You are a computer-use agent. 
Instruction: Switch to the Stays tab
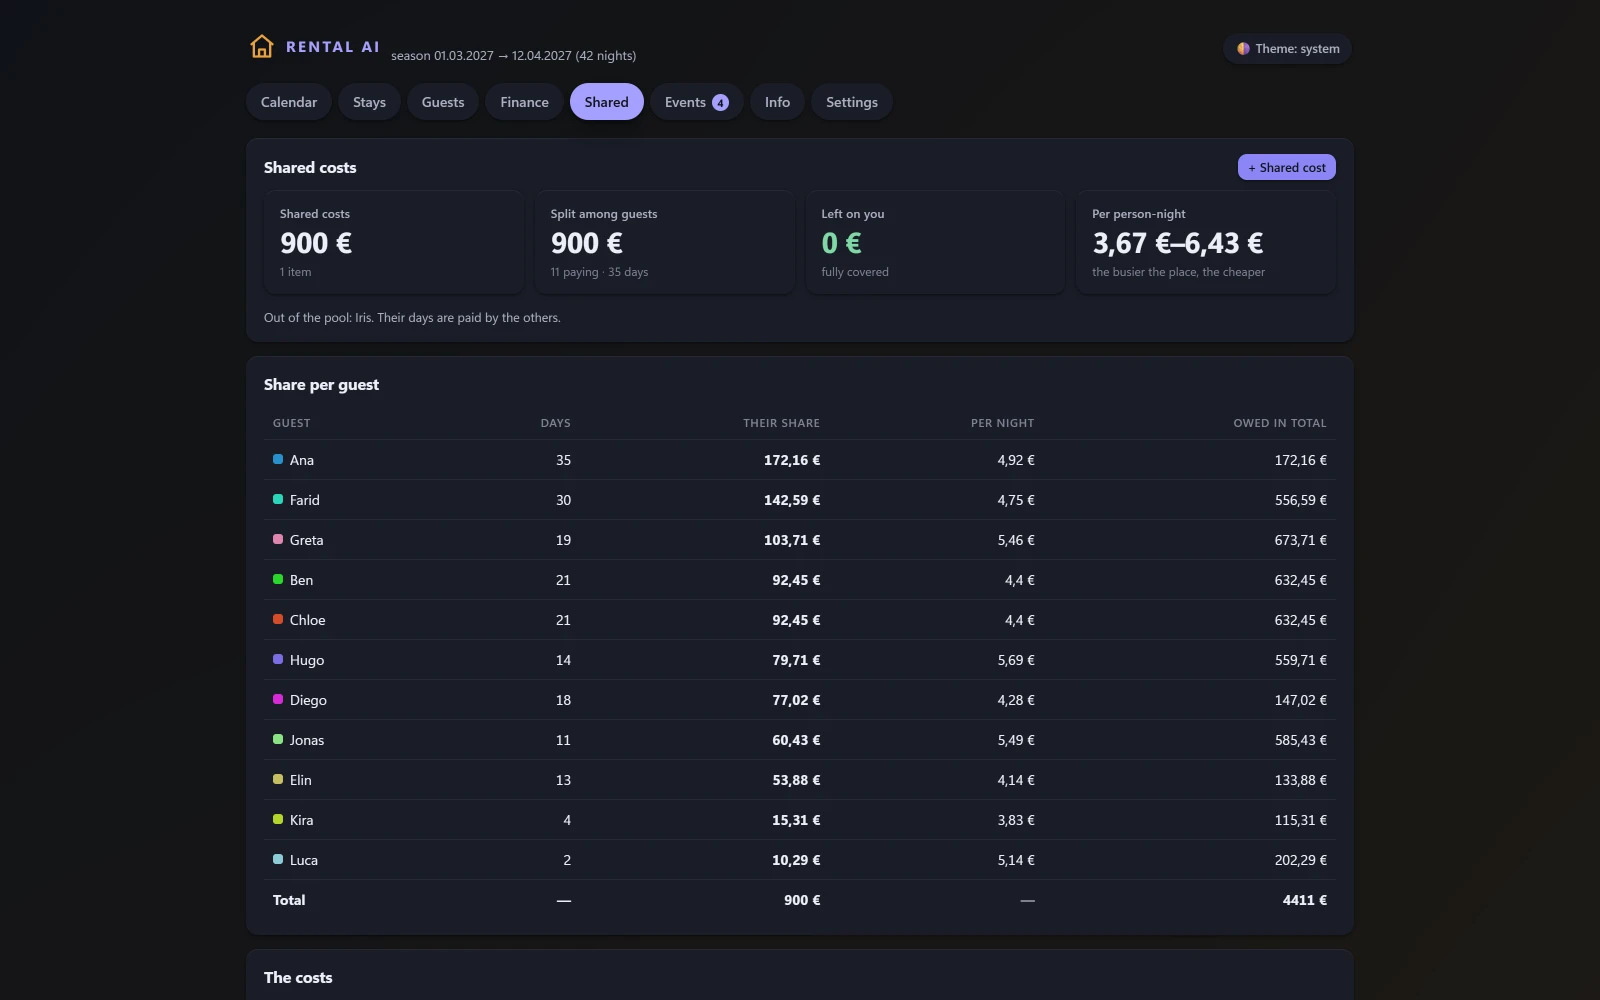point(369,102)
